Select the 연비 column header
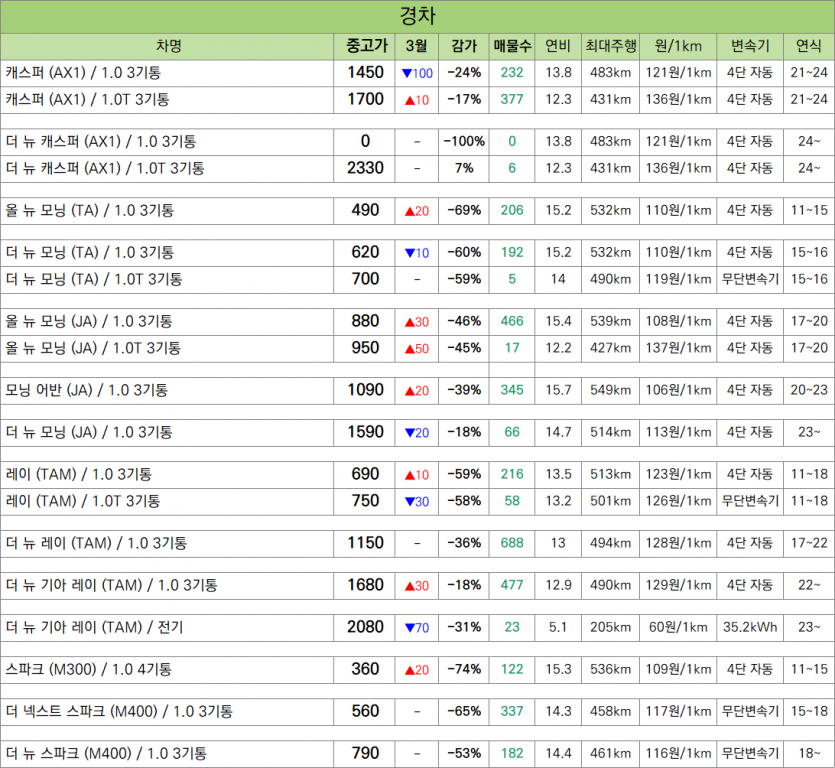This screenshot has height=768, width=835. pyautogui.click(x=558, y=46)
